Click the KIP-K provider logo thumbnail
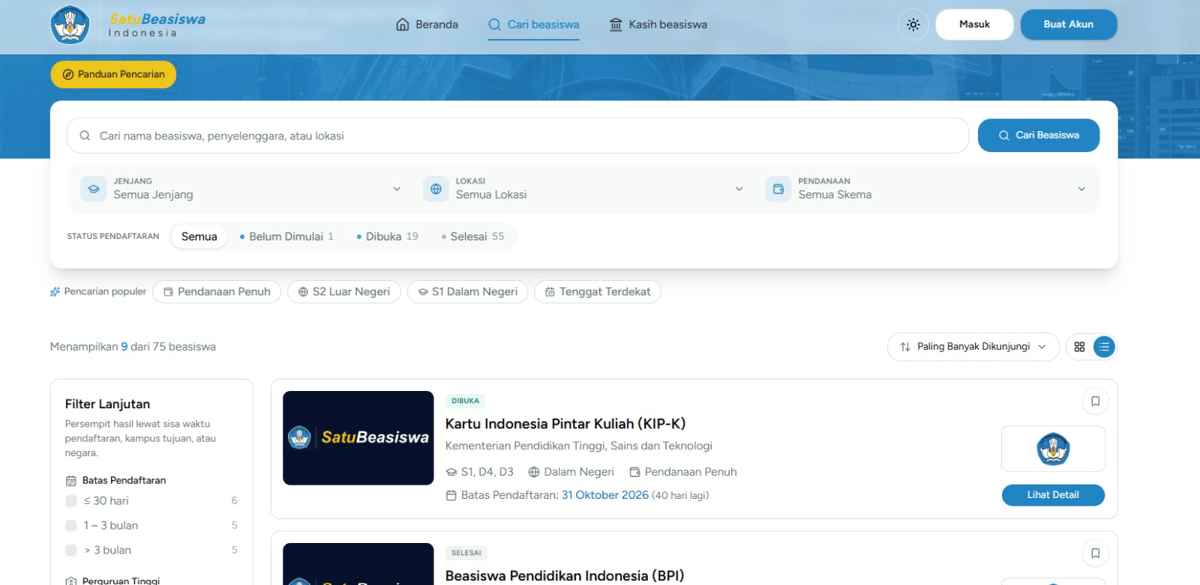The image size is (1200, 585). (x=1053, y=449)
